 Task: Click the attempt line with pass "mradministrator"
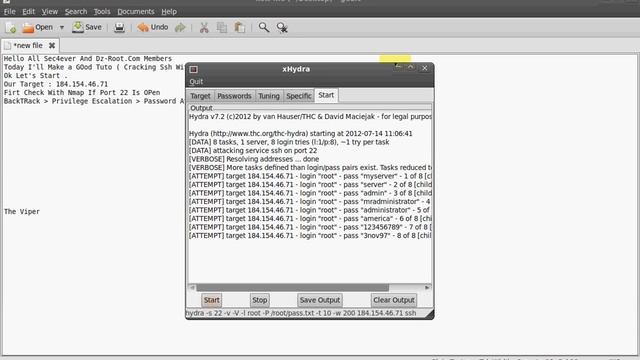click(310, 202)
